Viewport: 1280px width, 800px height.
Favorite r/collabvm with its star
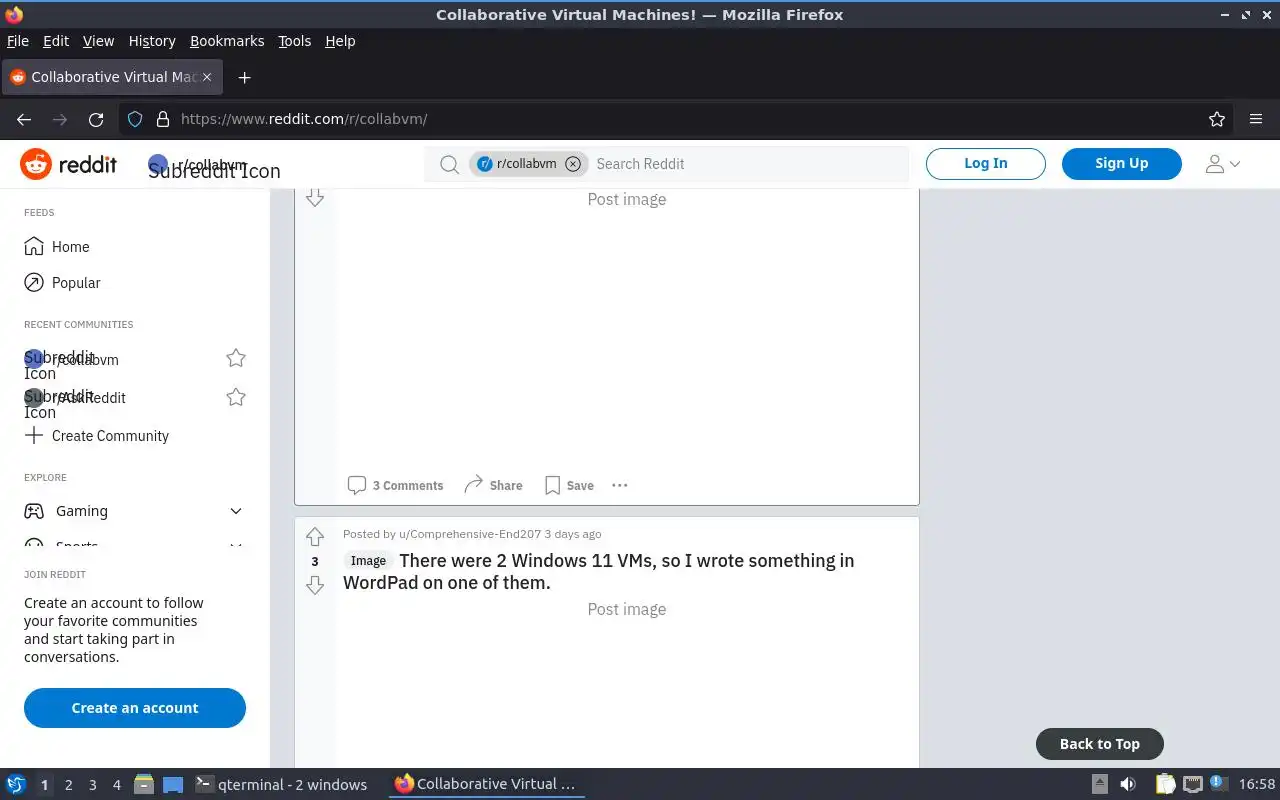tap(236, 358)
